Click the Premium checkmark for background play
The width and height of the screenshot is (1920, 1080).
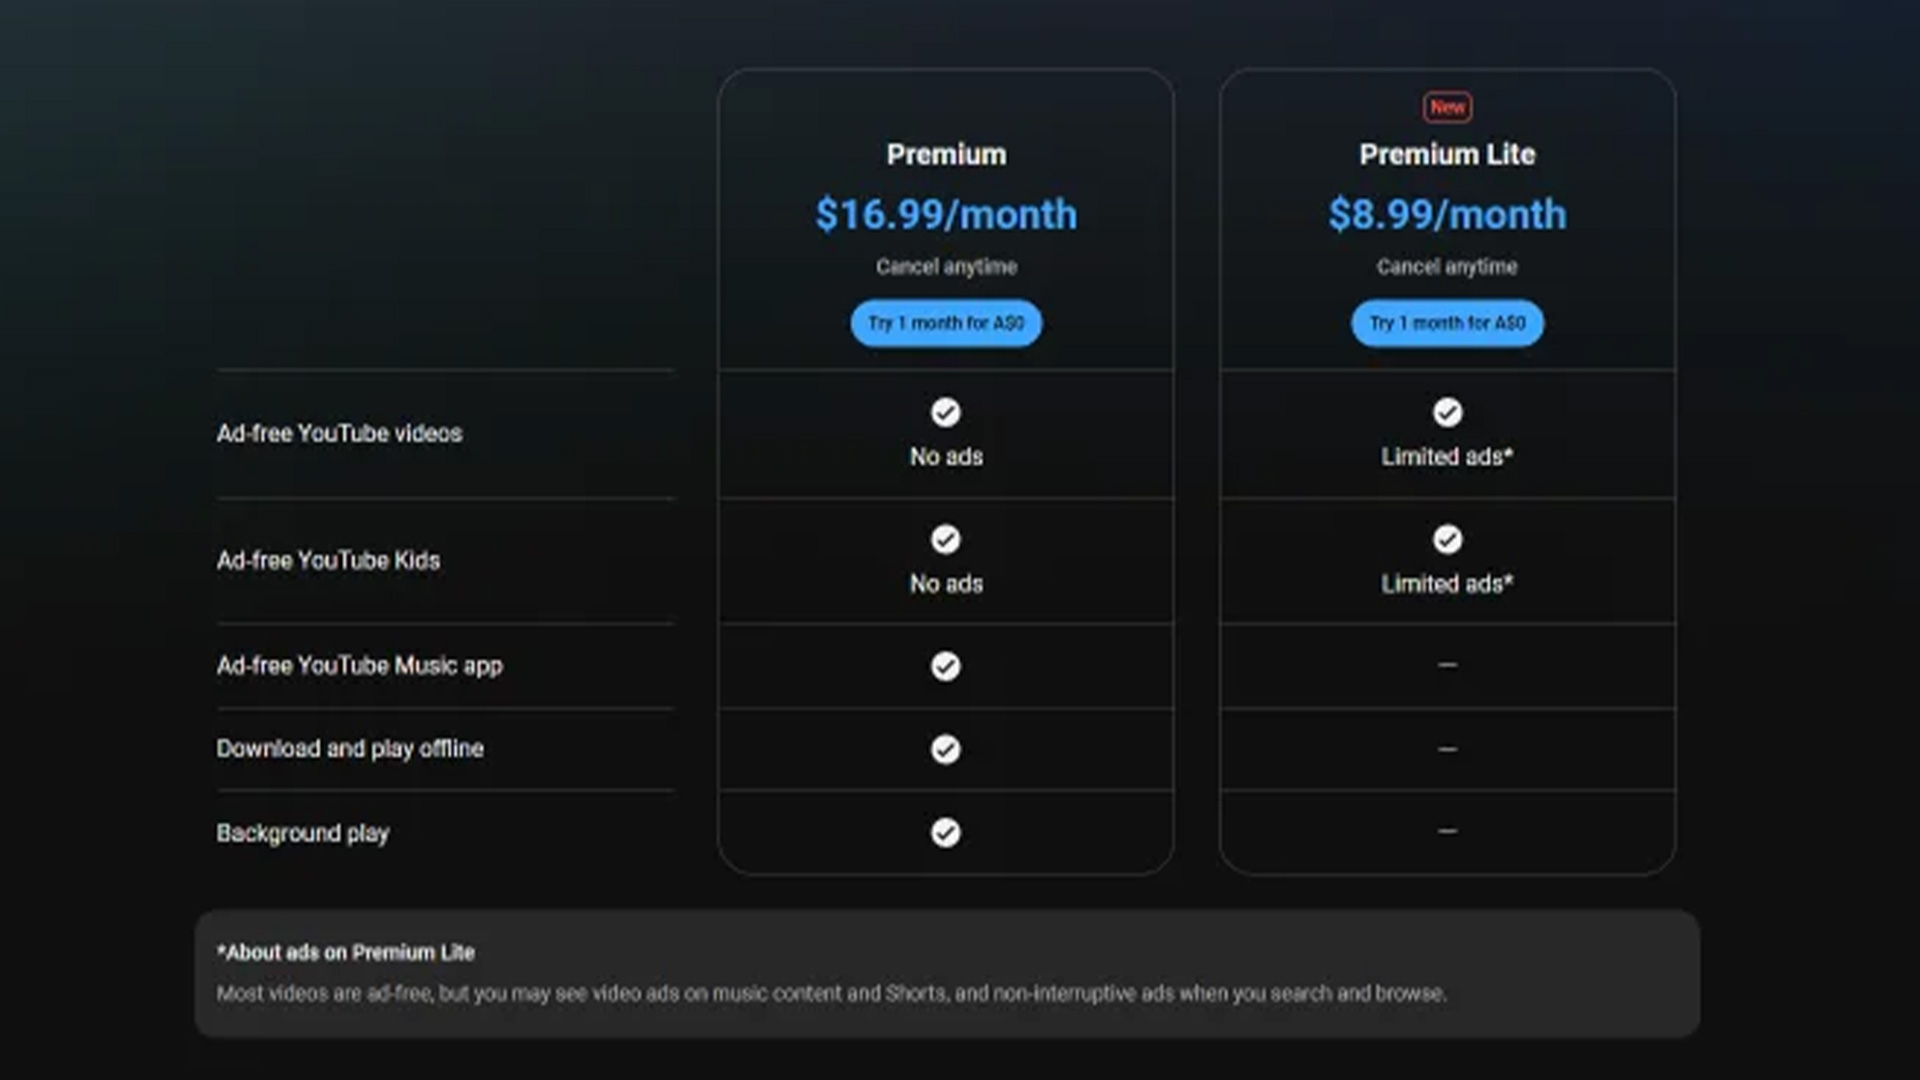tap(946, 832)
